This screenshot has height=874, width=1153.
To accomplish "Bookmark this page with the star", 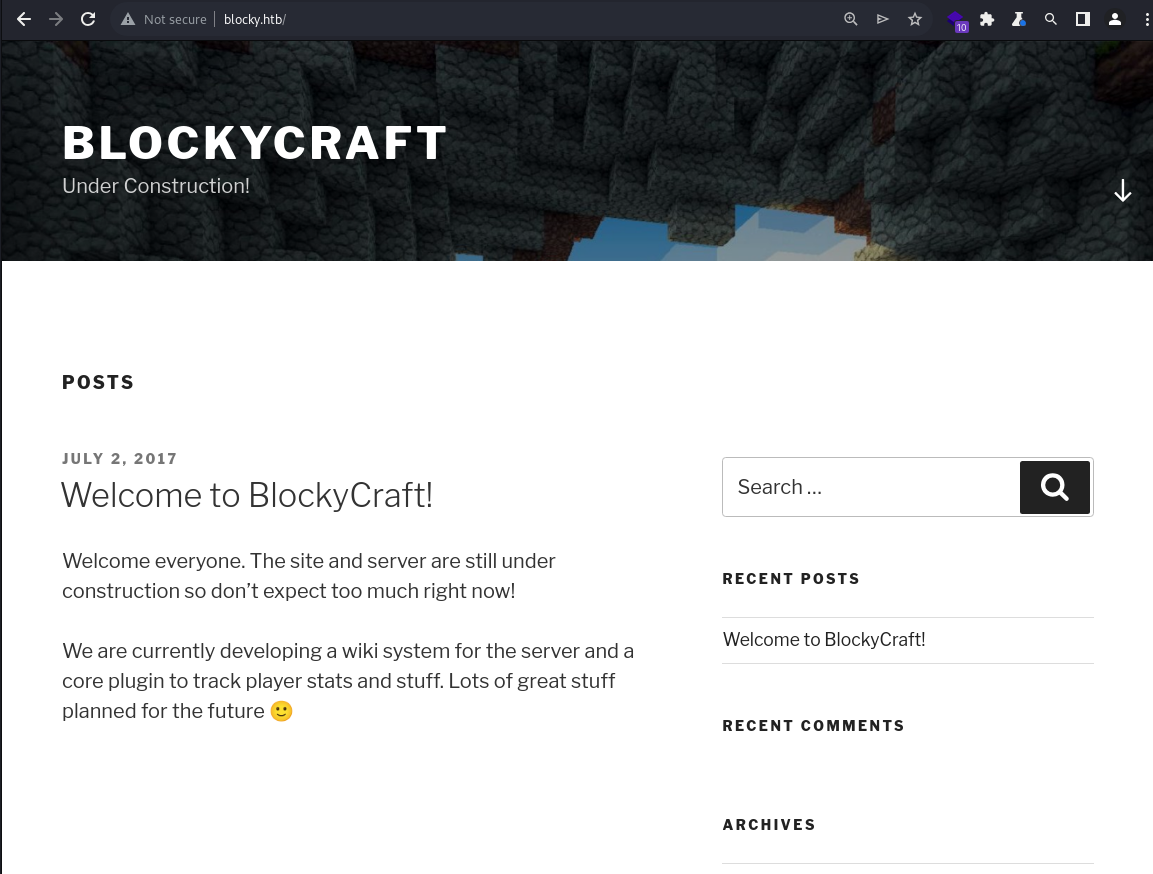I will (x=915, y=19).
